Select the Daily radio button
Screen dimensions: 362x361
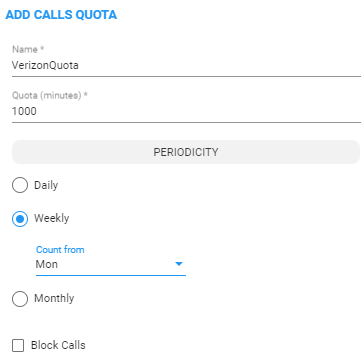click(20, 185)
